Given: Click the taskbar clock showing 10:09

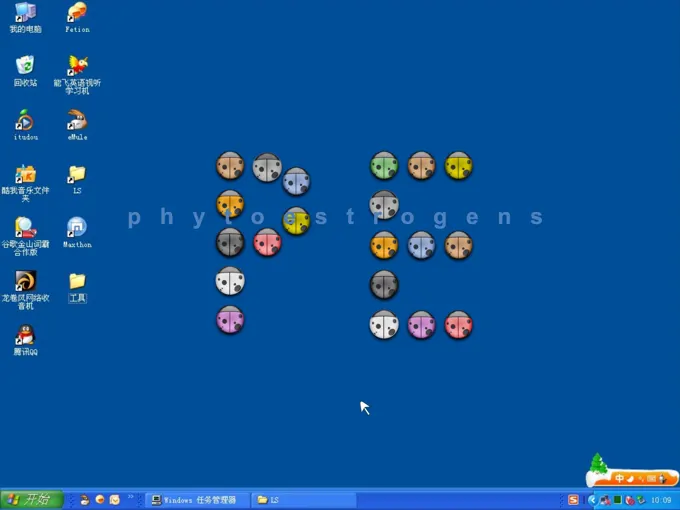Looking at the screenshot, I should point(661,500).
